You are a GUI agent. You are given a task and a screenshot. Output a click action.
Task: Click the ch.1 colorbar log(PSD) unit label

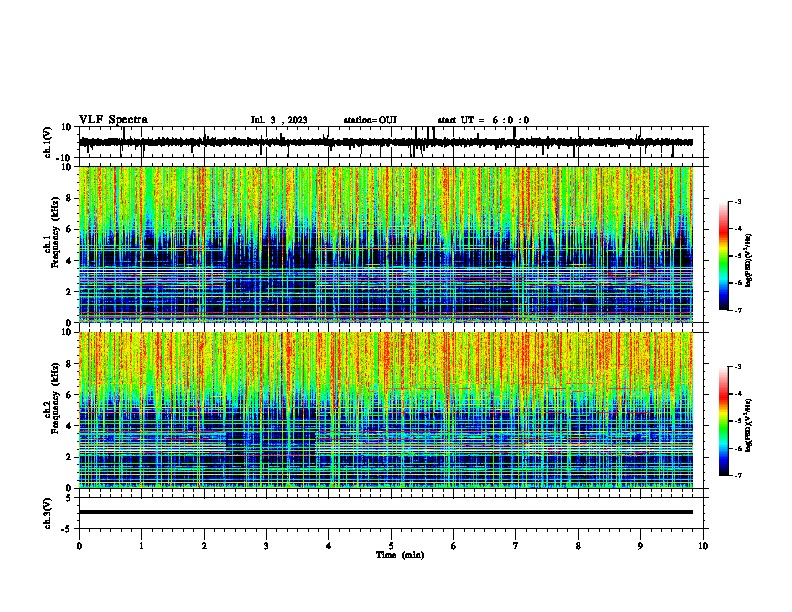(749, 260)
